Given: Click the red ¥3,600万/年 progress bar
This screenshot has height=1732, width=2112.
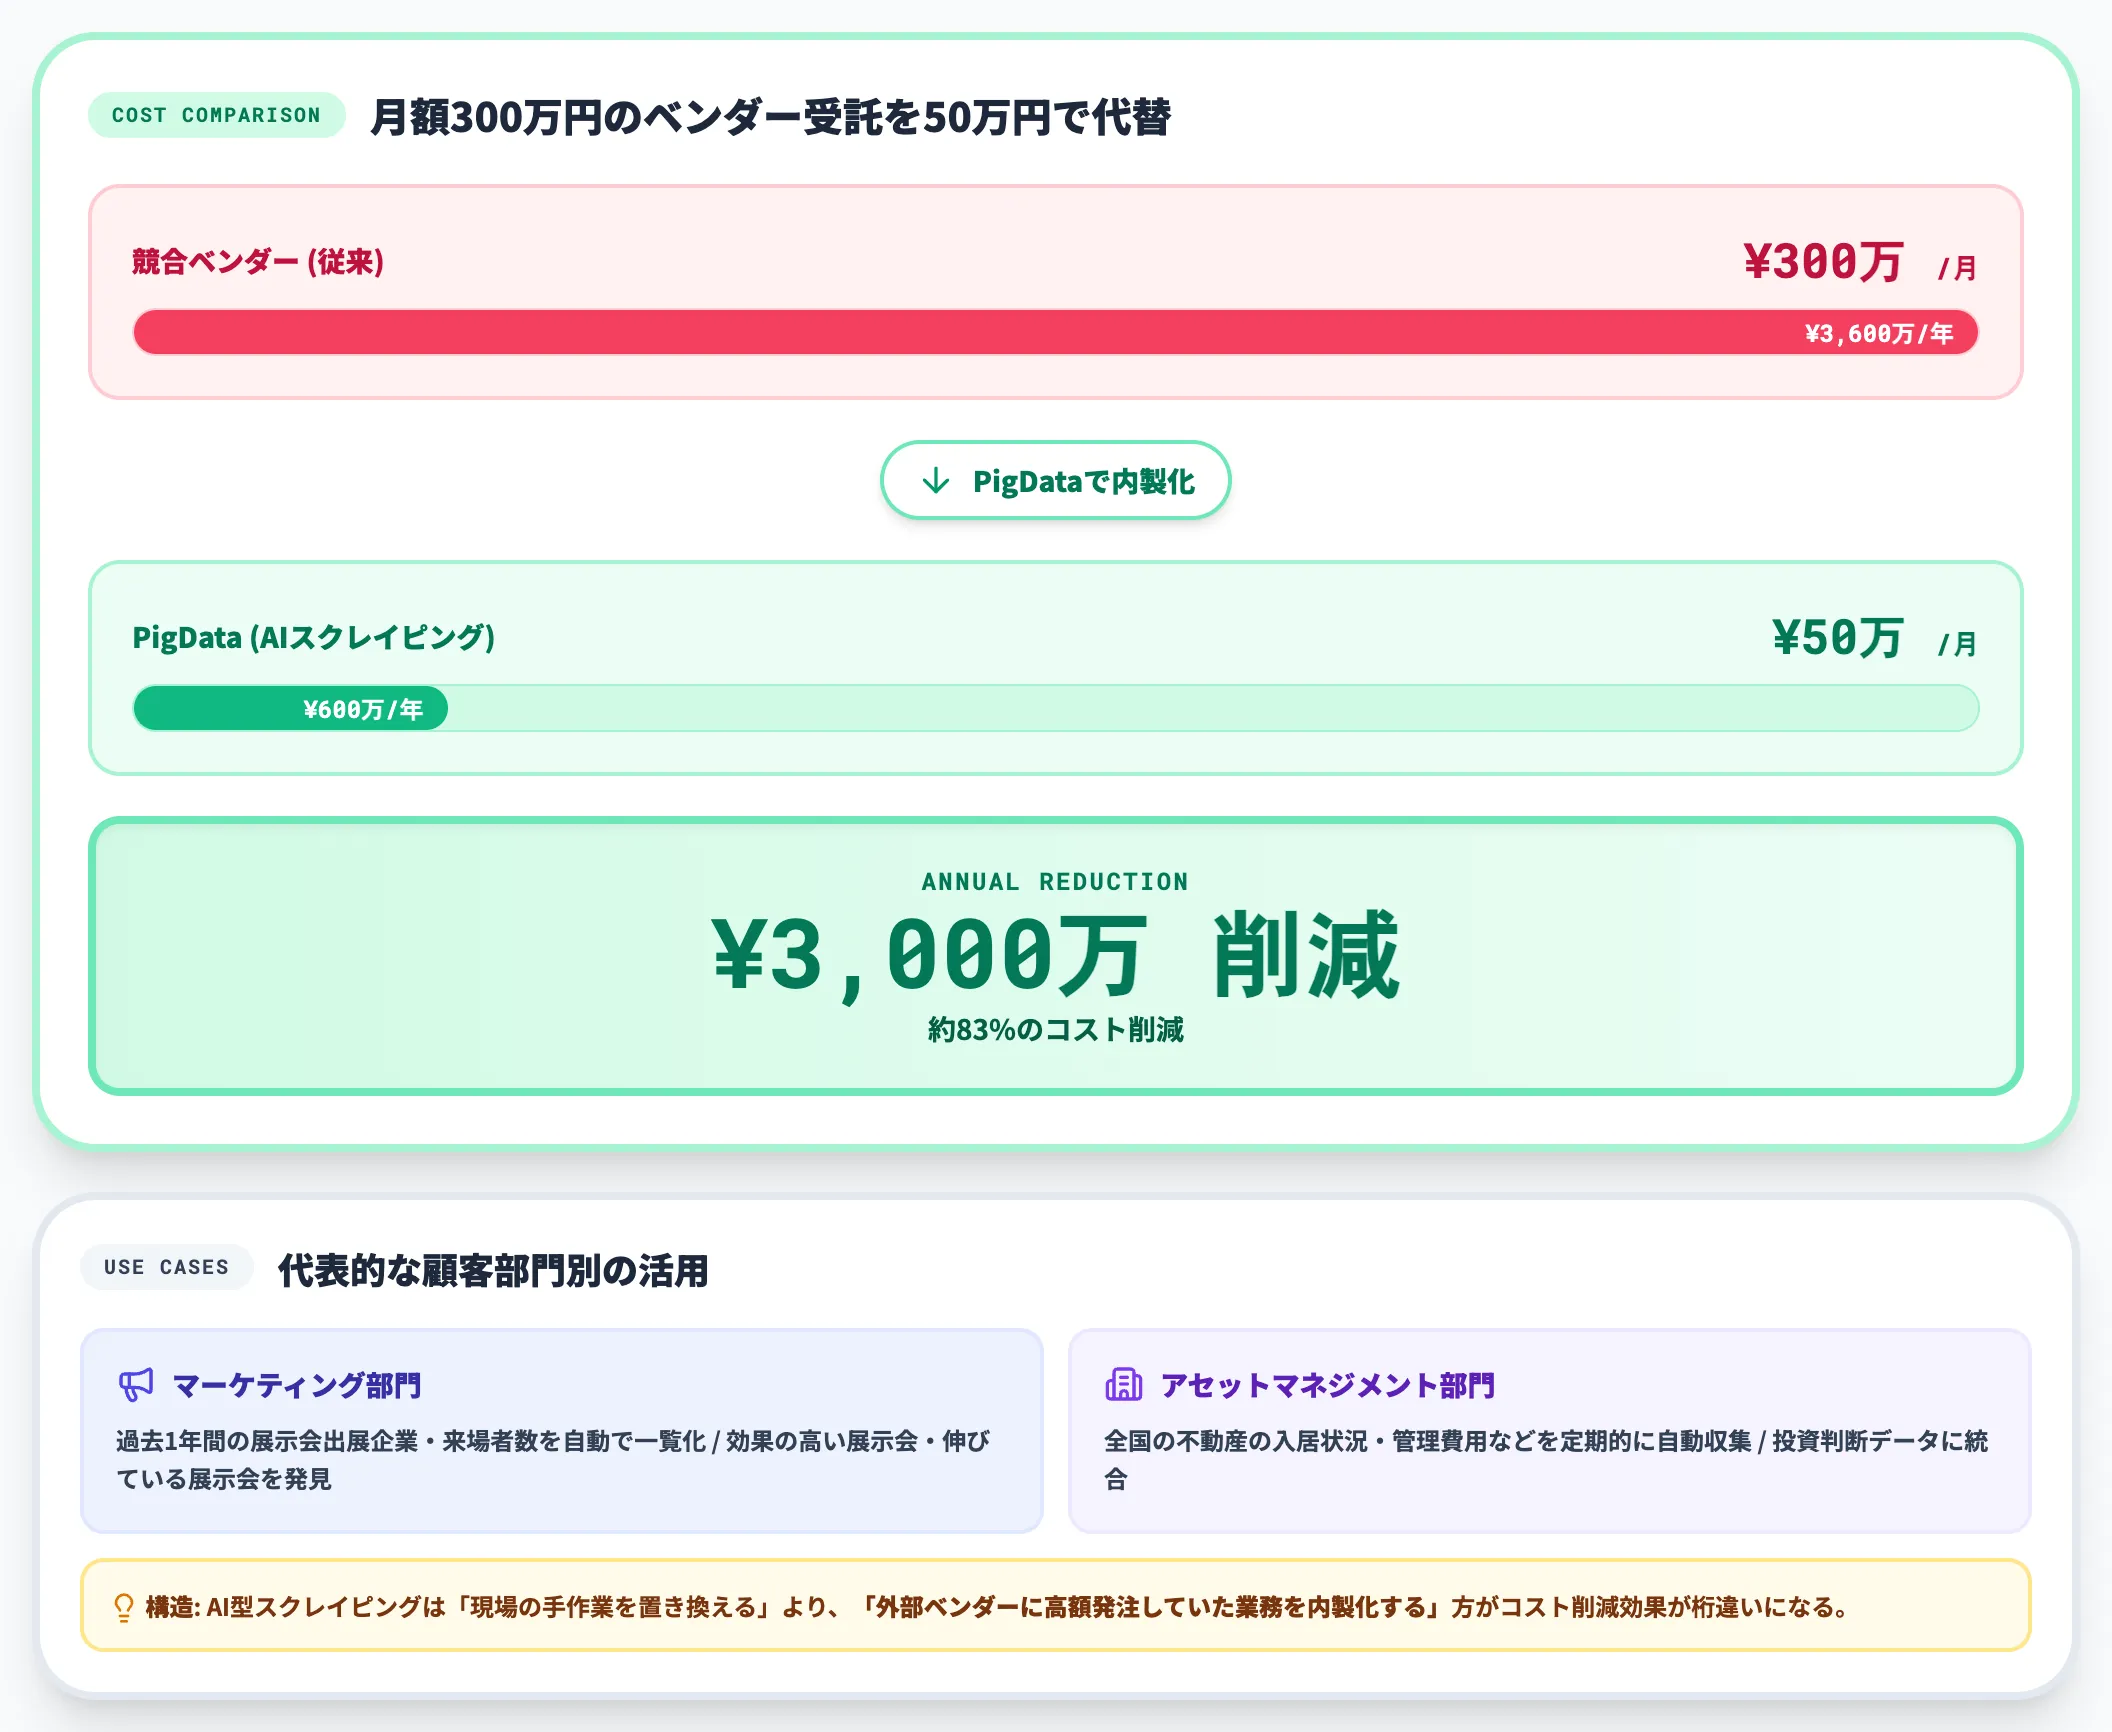Looking at the screenshot, I should click(x=1055, y=332).
